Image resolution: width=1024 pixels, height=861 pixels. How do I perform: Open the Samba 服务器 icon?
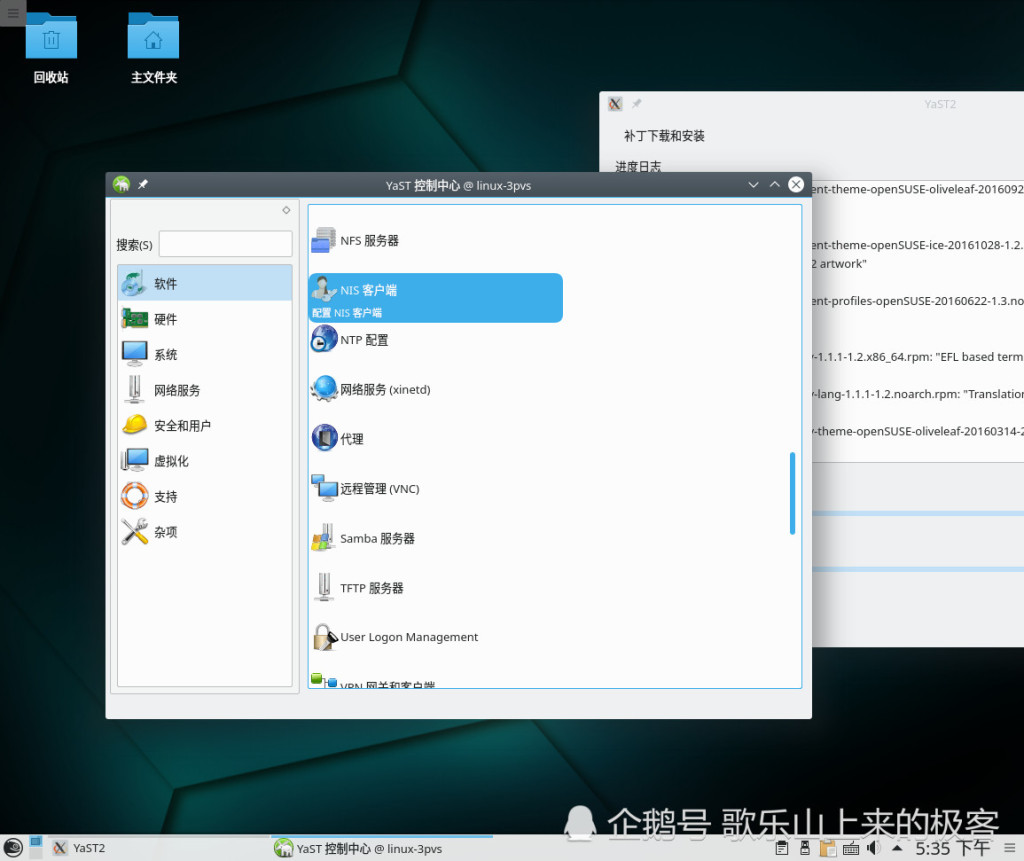coord(324,538)
